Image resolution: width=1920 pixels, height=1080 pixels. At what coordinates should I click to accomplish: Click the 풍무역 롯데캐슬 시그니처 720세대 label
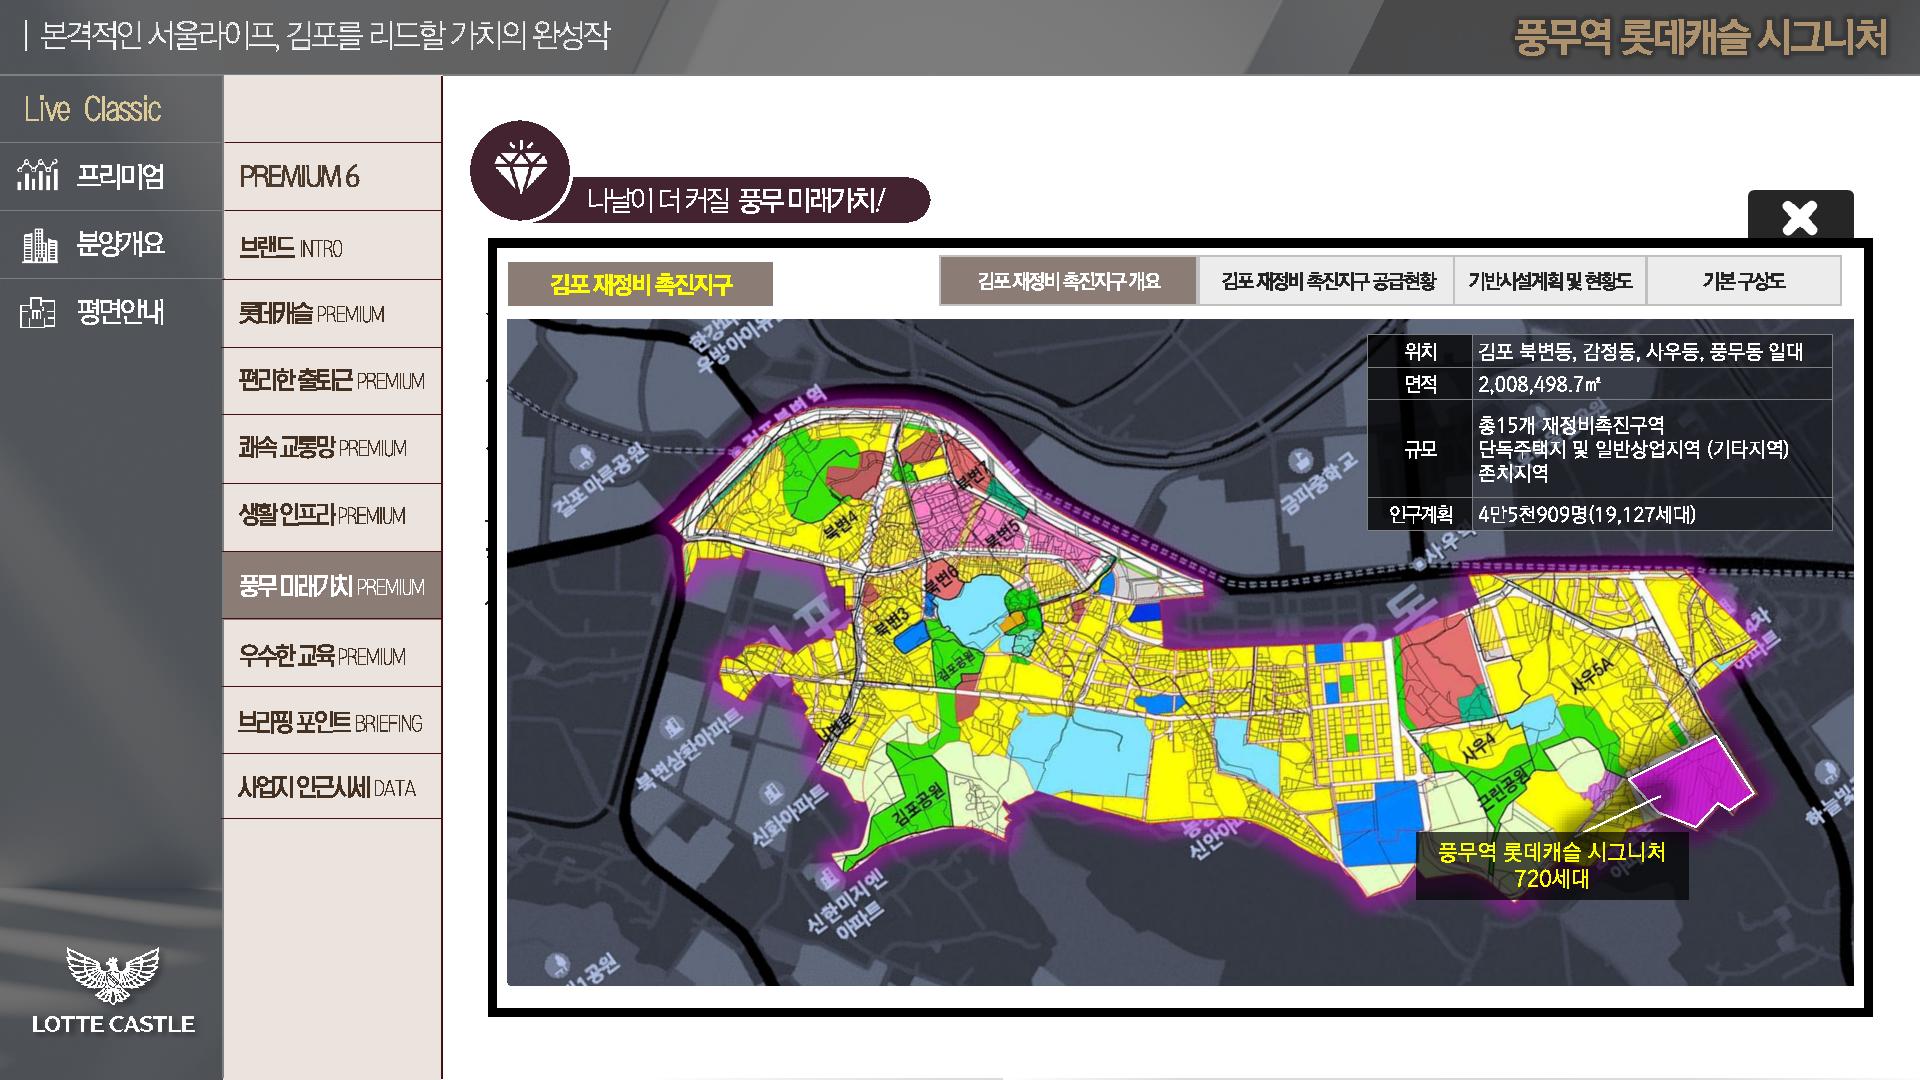tap(1552, 865)
